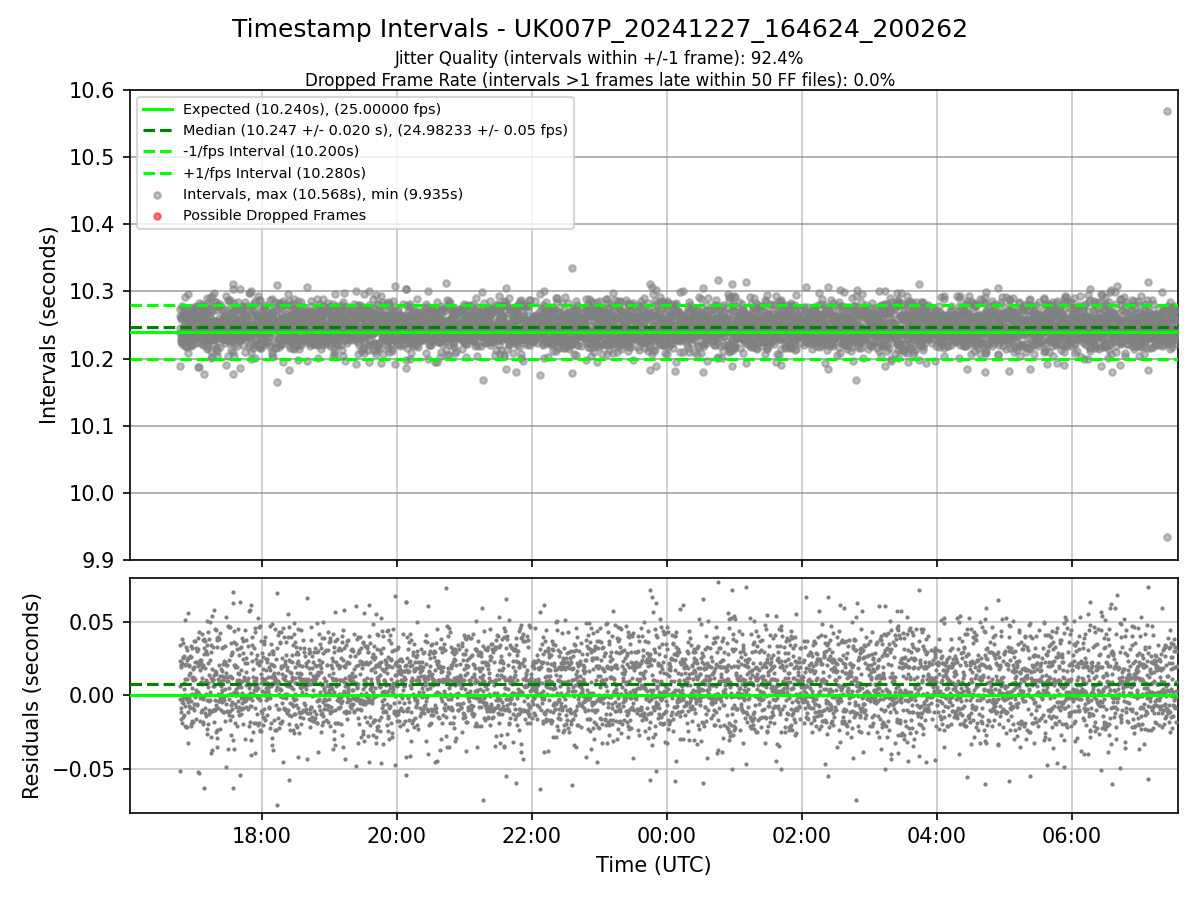This screenshot has width=1200, height=900.
Task: Click the Residuals (seconds) y-axis label
Action: [x=31, y=695]
